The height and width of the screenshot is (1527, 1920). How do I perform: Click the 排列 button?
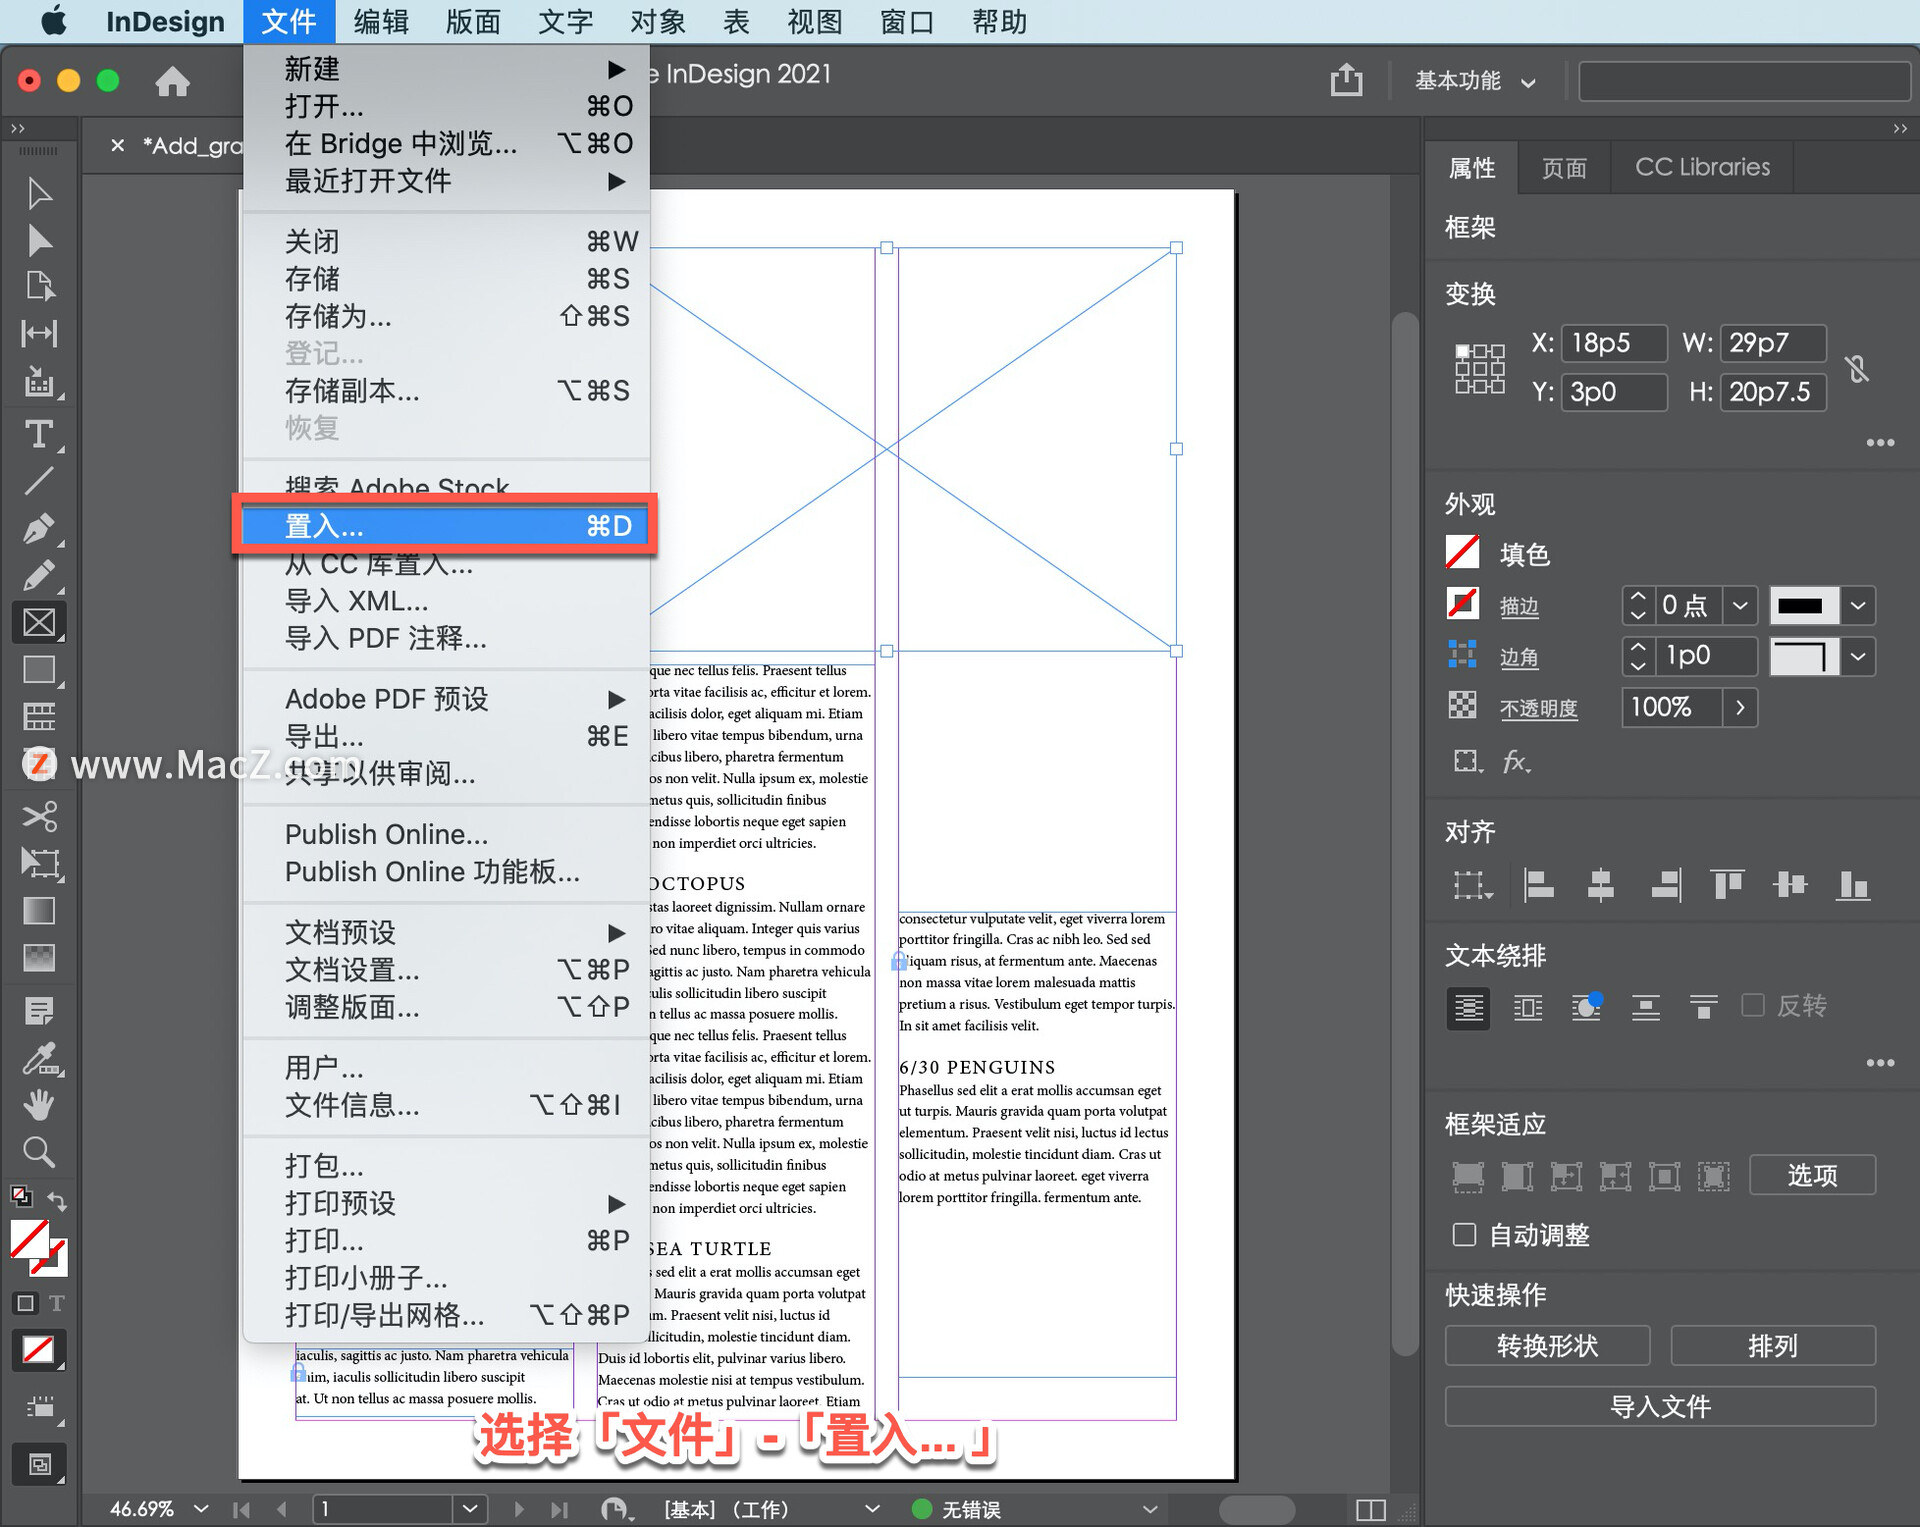pyautogui.click(x=1773, y=1346)
